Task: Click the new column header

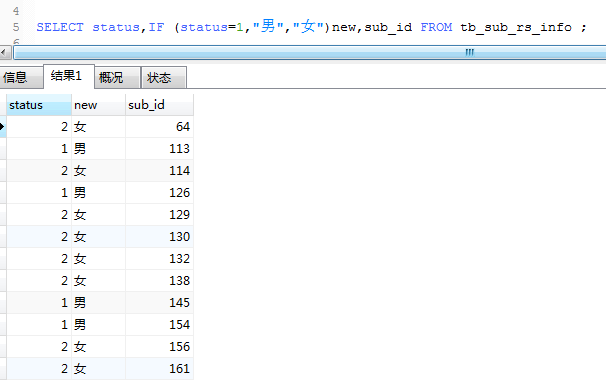Action: [98, 105]
